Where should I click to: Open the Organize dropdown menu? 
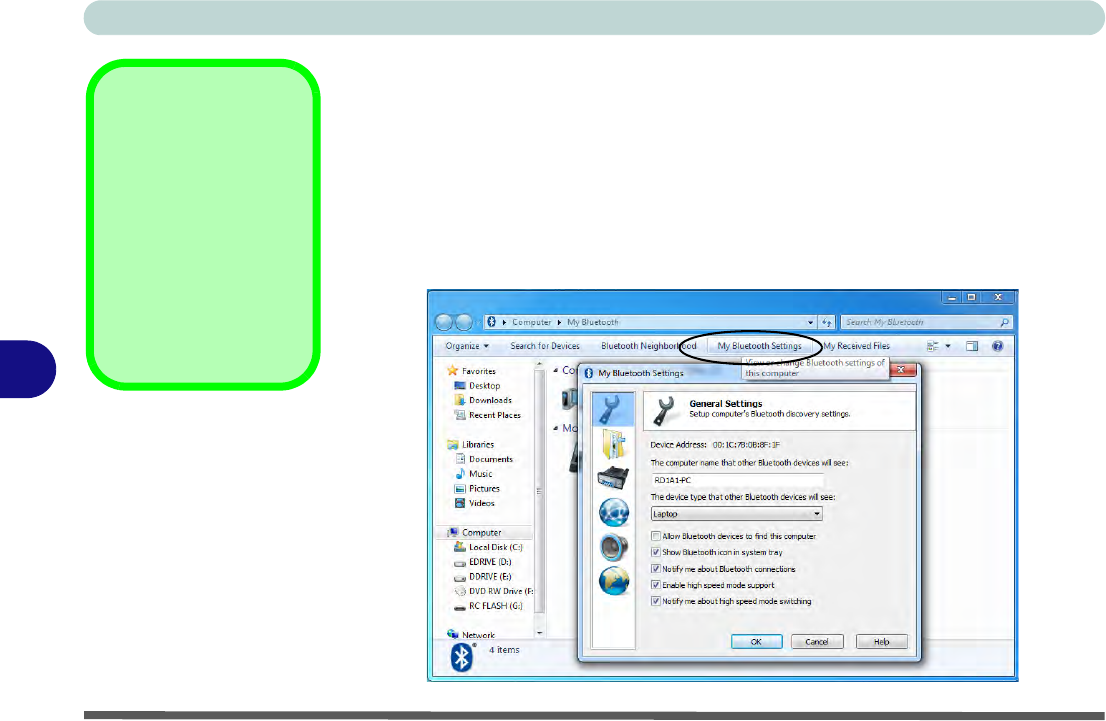[x=467, y=346]
